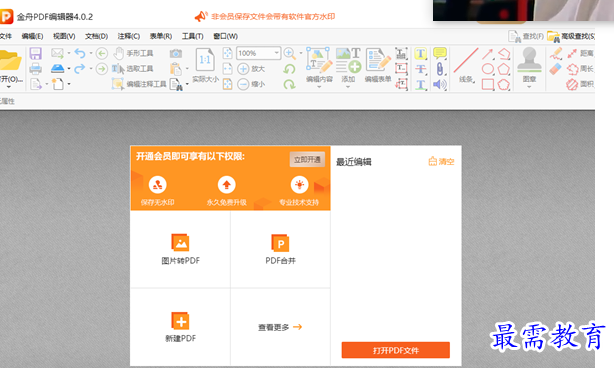Select the Rectangle shape tool icon

click(x=488, y=84)
